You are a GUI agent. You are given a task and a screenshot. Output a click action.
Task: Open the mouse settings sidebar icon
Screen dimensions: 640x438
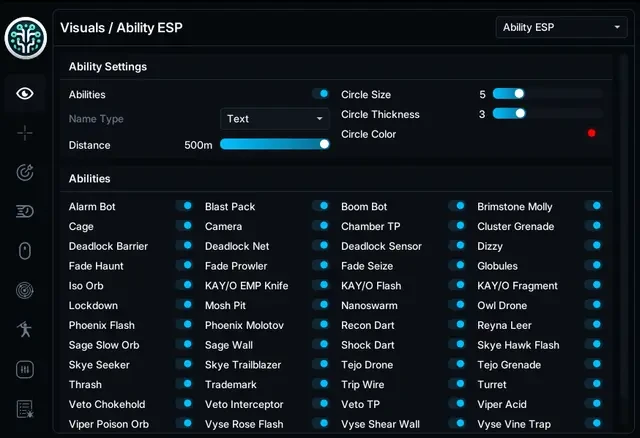pos(25,251)
